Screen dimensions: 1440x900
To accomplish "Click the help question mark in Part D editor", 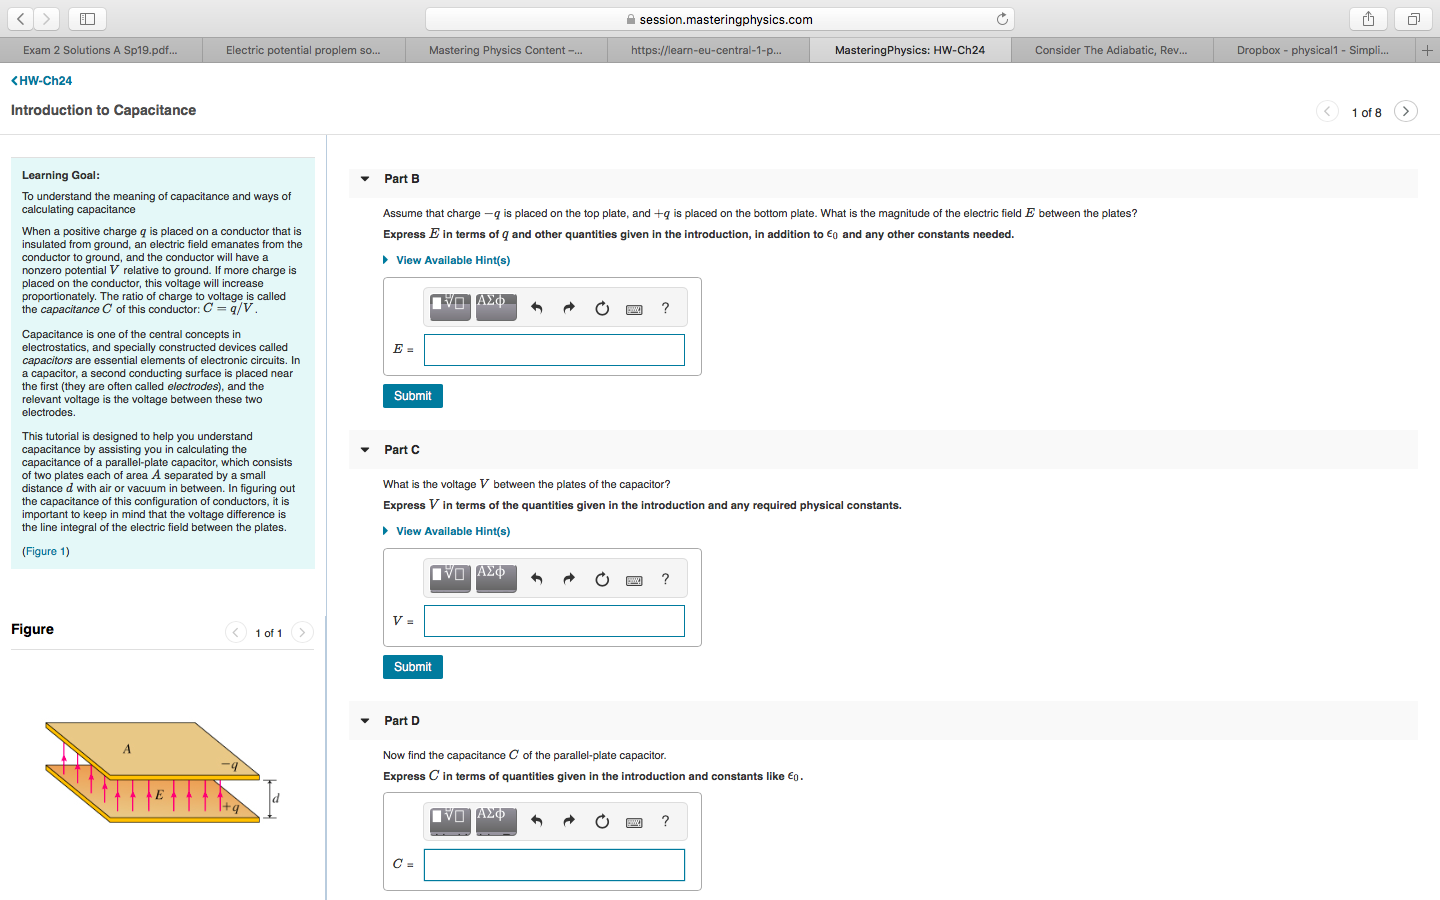I will [665, 821].
